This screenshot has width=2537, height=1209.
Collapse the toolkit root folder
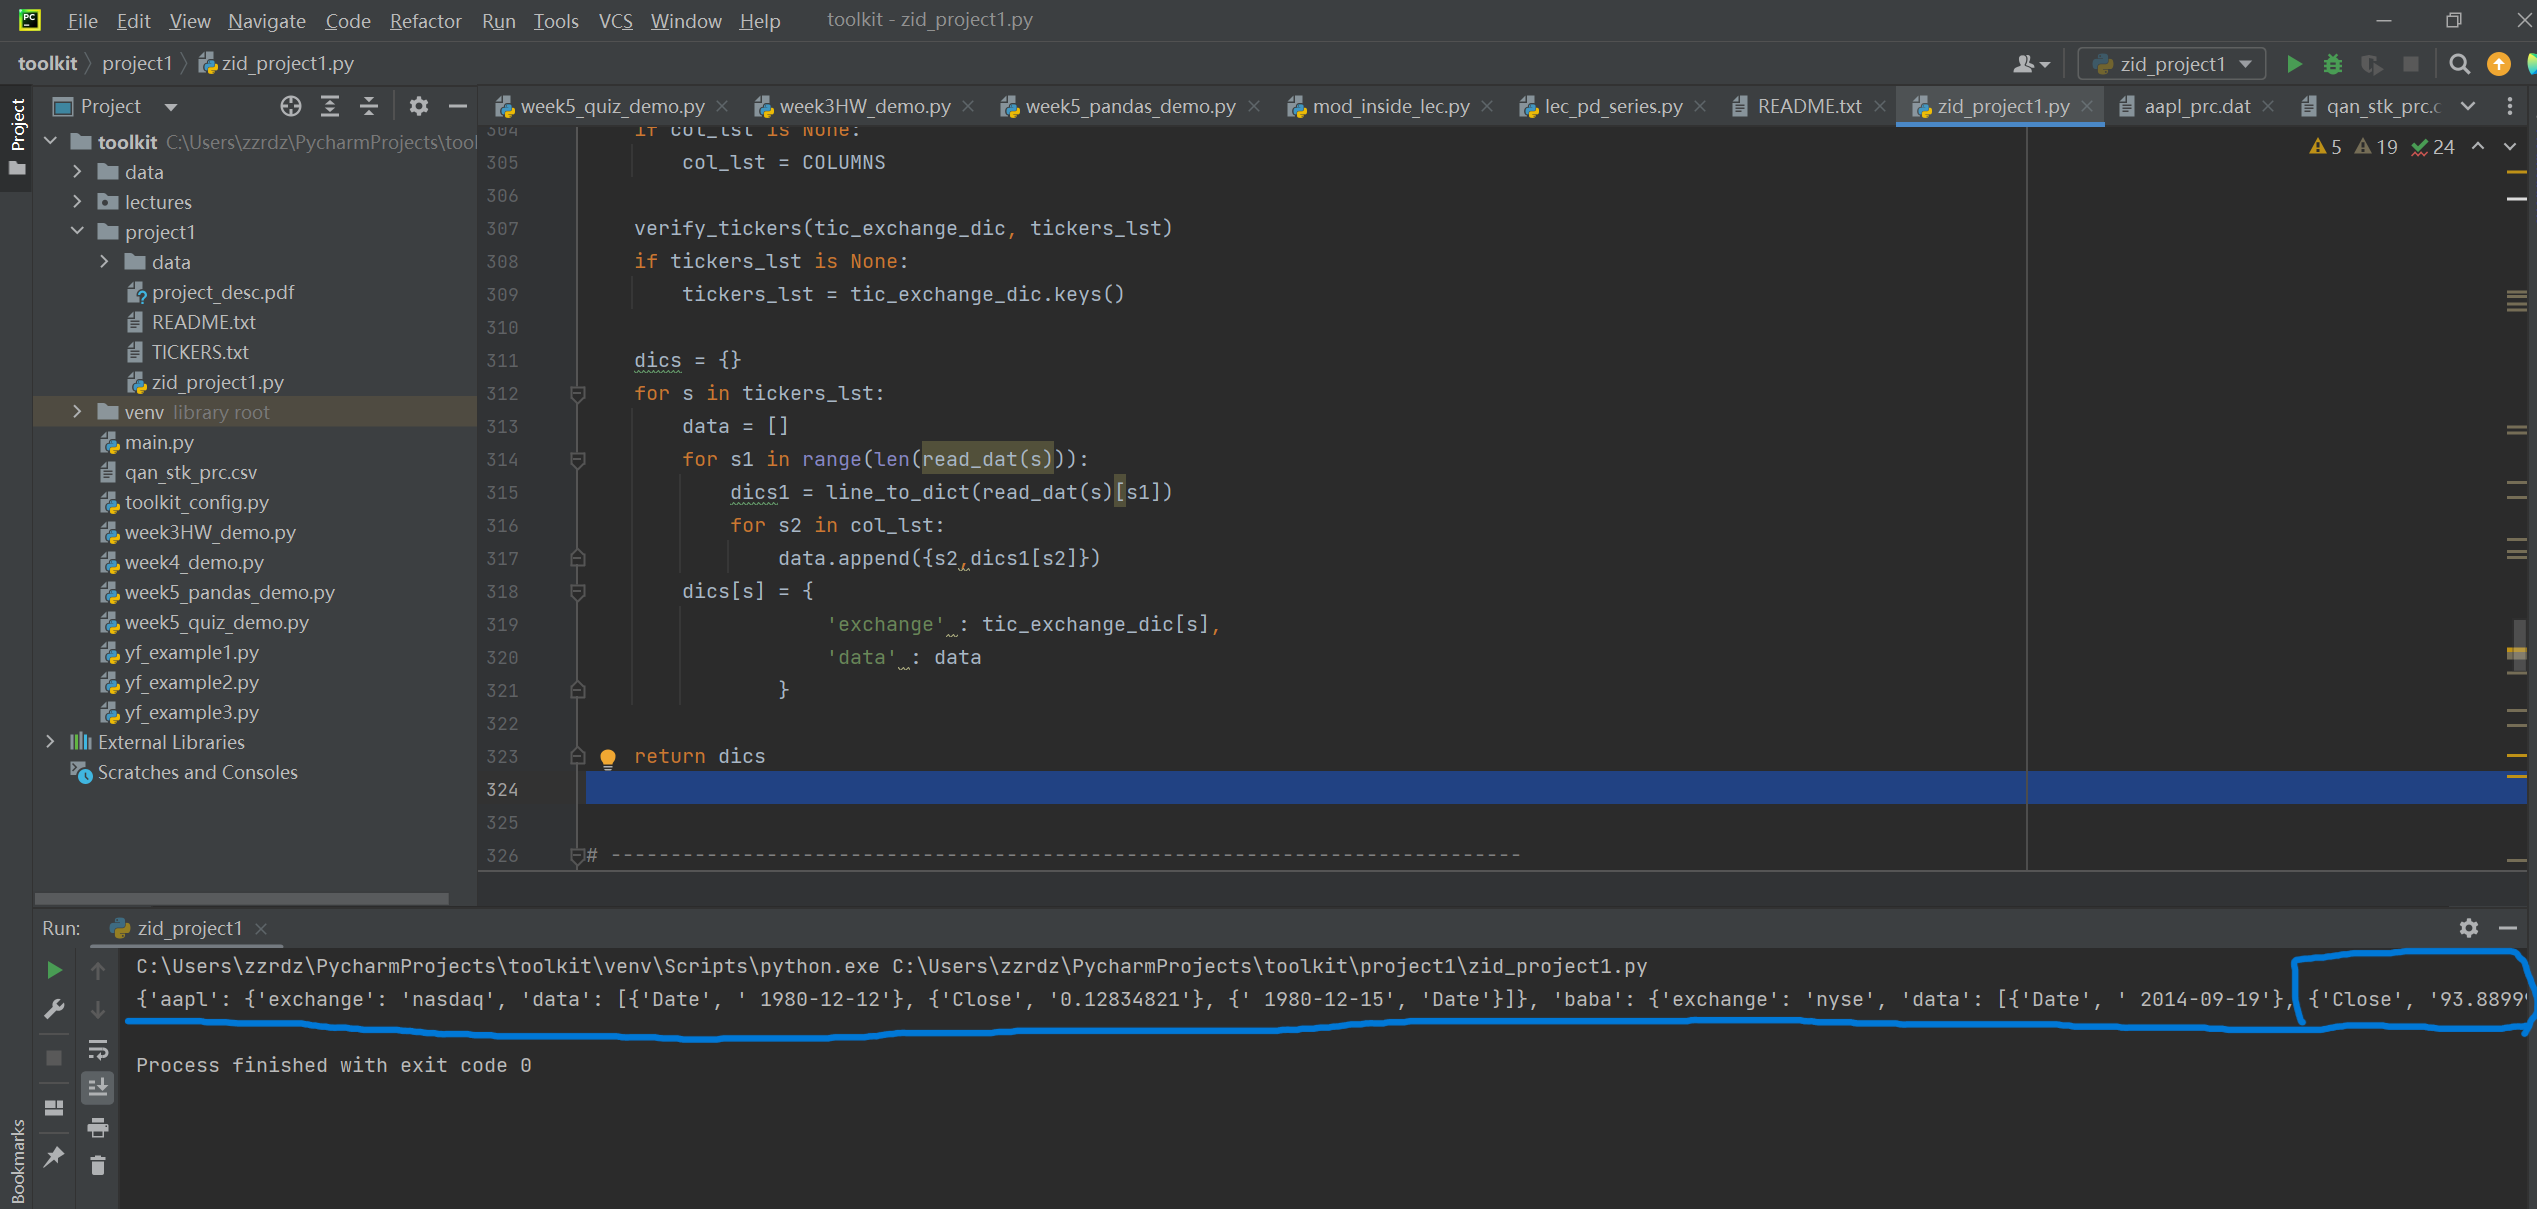pyautogui.click(x=50, y=142)
